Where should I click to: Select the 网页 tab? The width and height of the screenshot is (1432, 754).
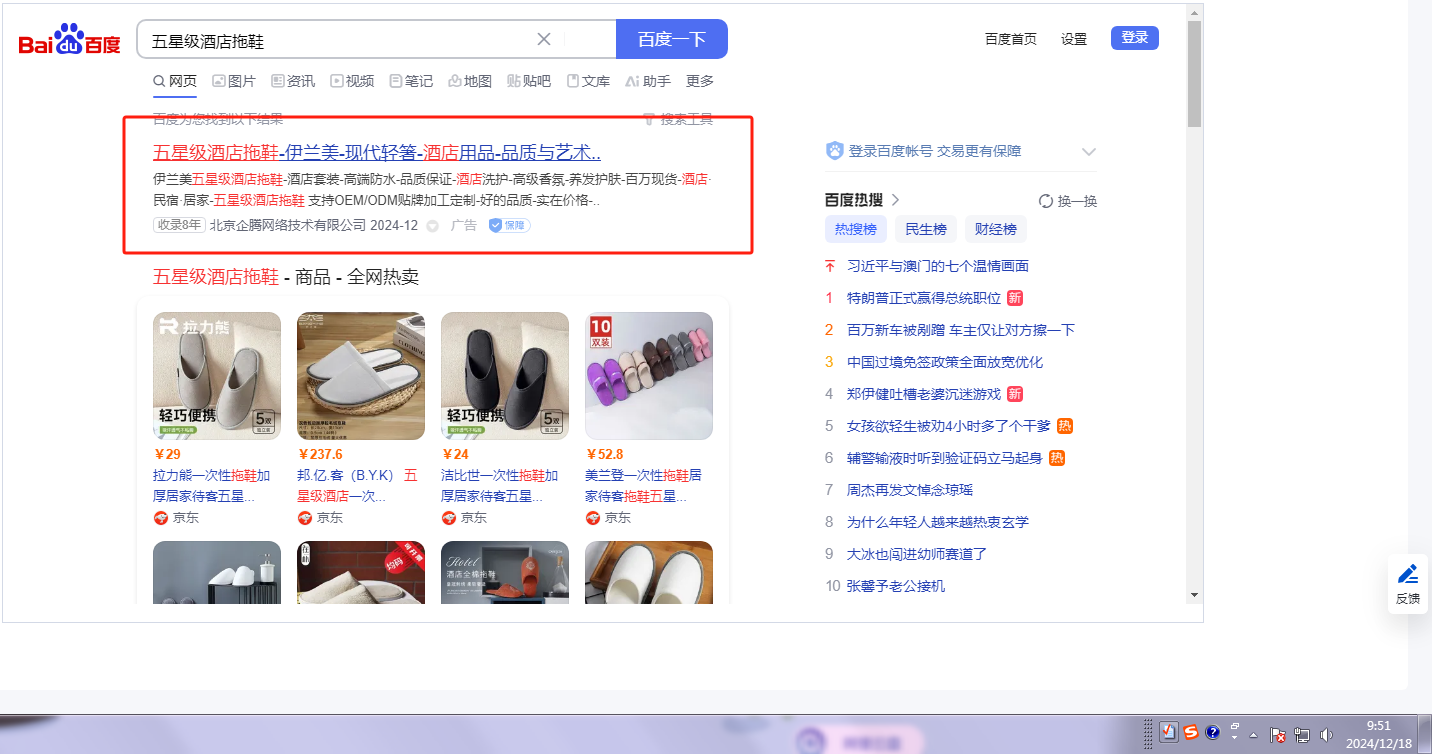(x=175, y=81)
